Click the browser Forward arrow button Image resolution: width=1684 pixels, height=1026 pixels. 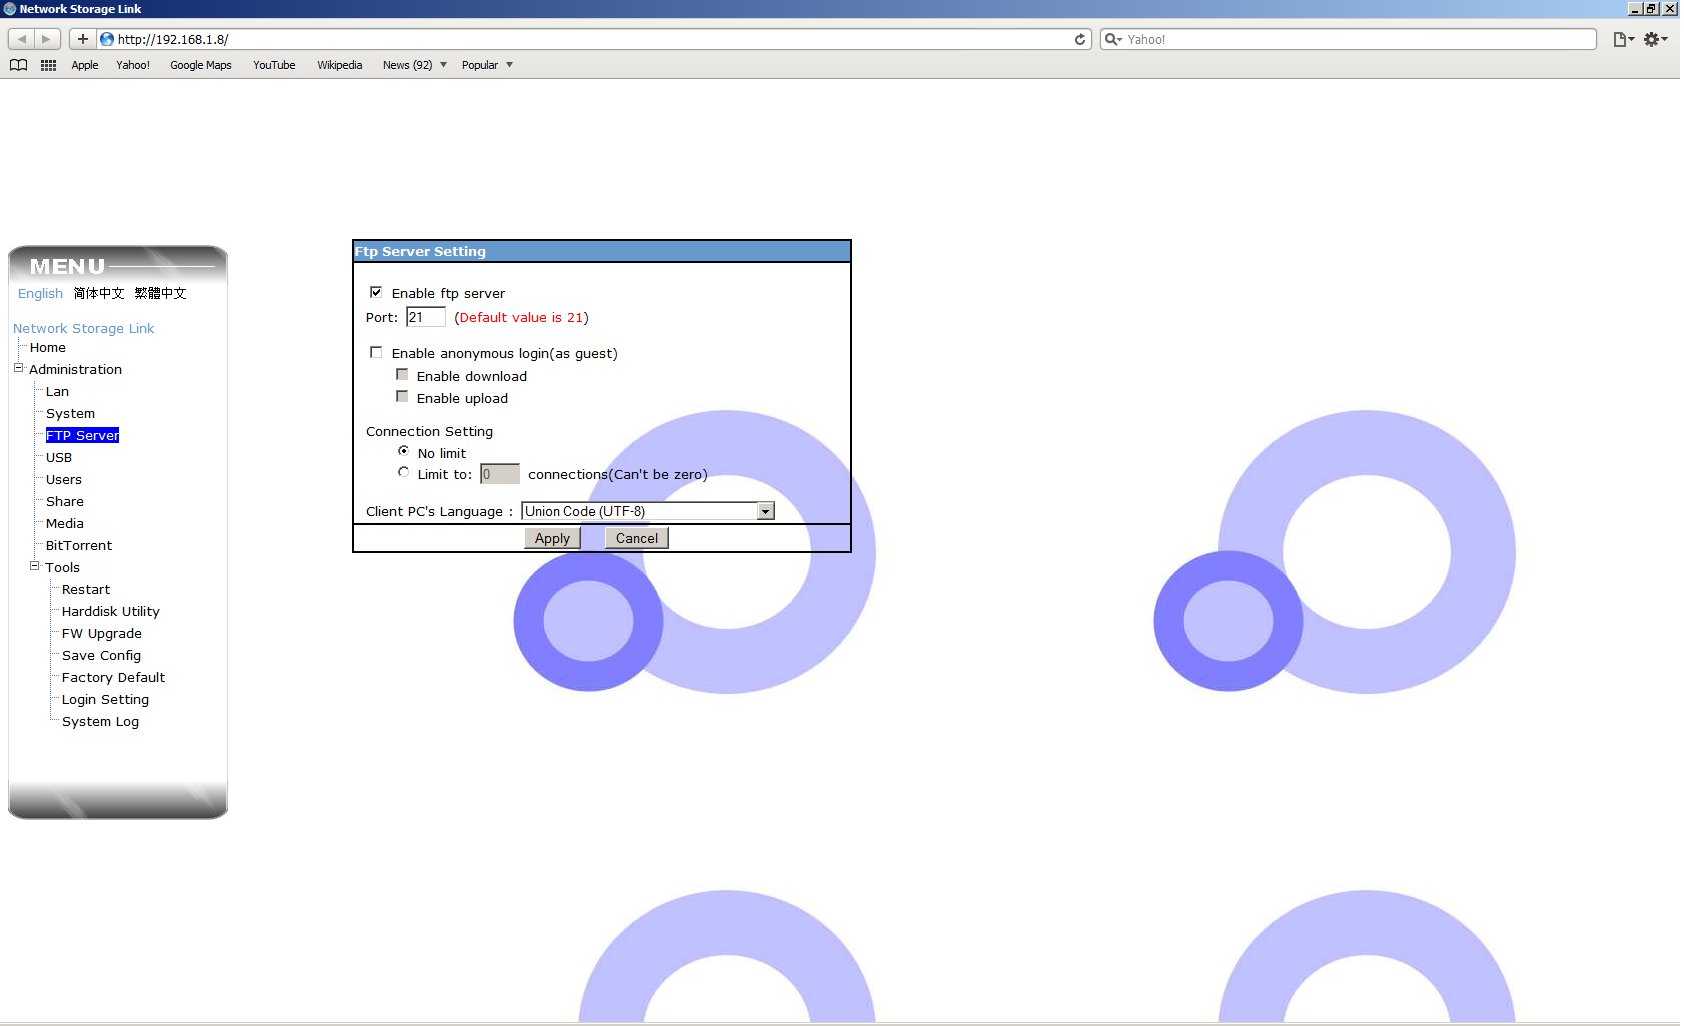pos(46,39)
